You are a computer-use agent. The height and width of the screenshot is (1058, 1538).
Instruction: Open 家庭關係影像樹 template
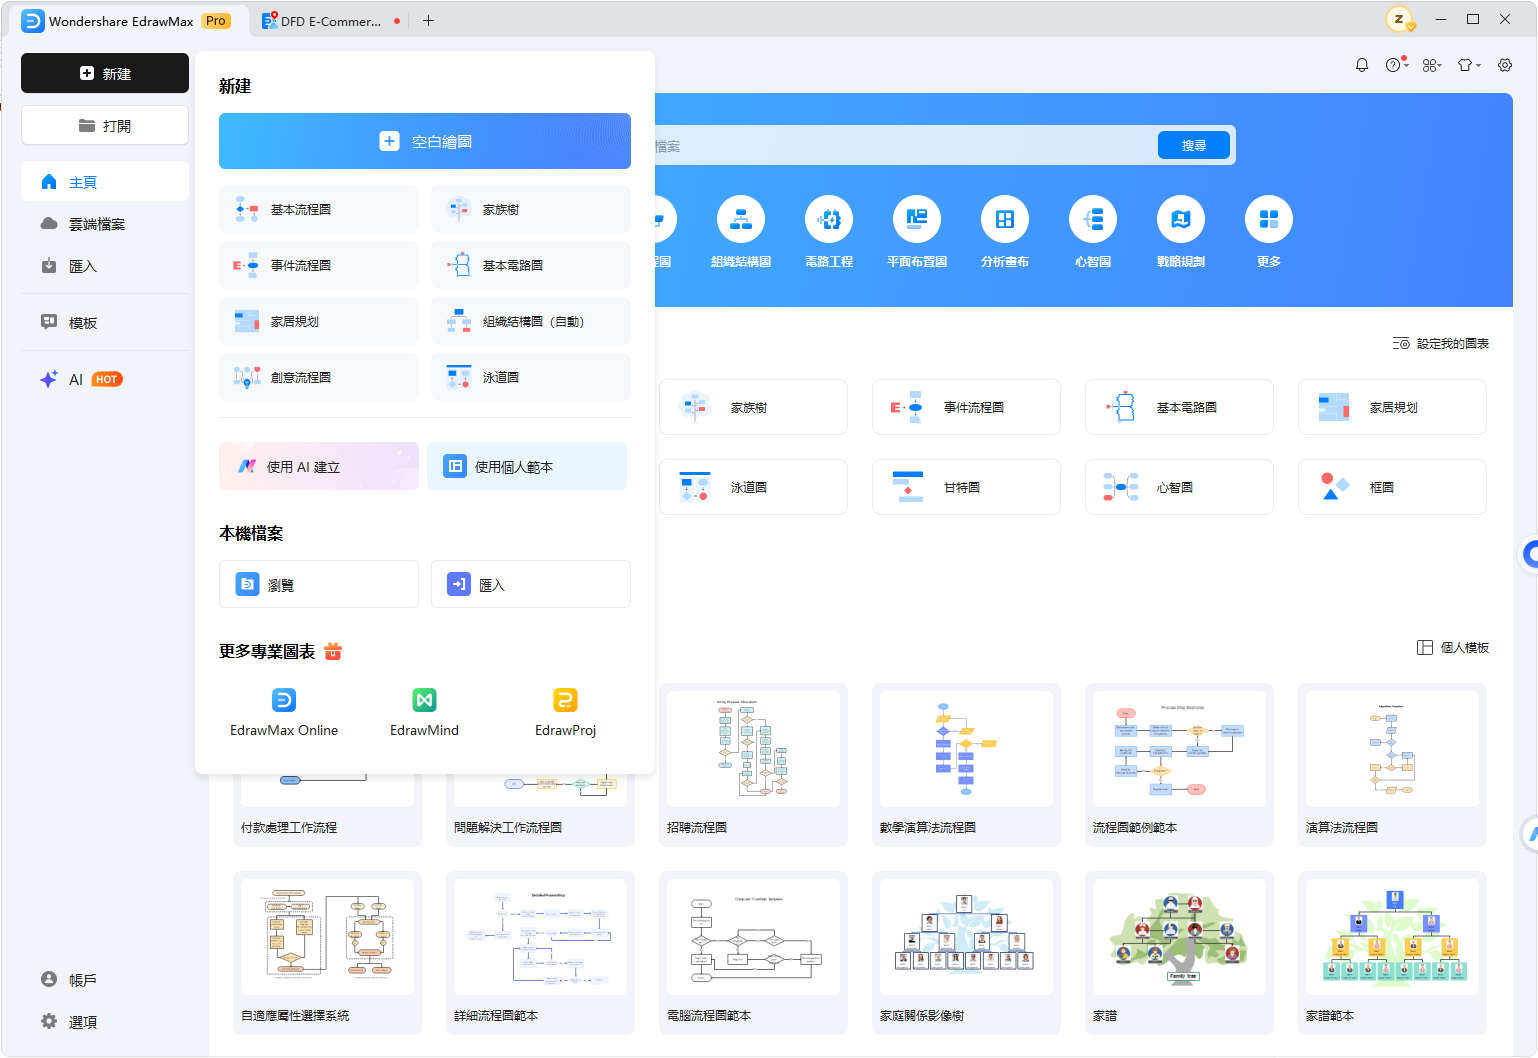tap(966, 953)
